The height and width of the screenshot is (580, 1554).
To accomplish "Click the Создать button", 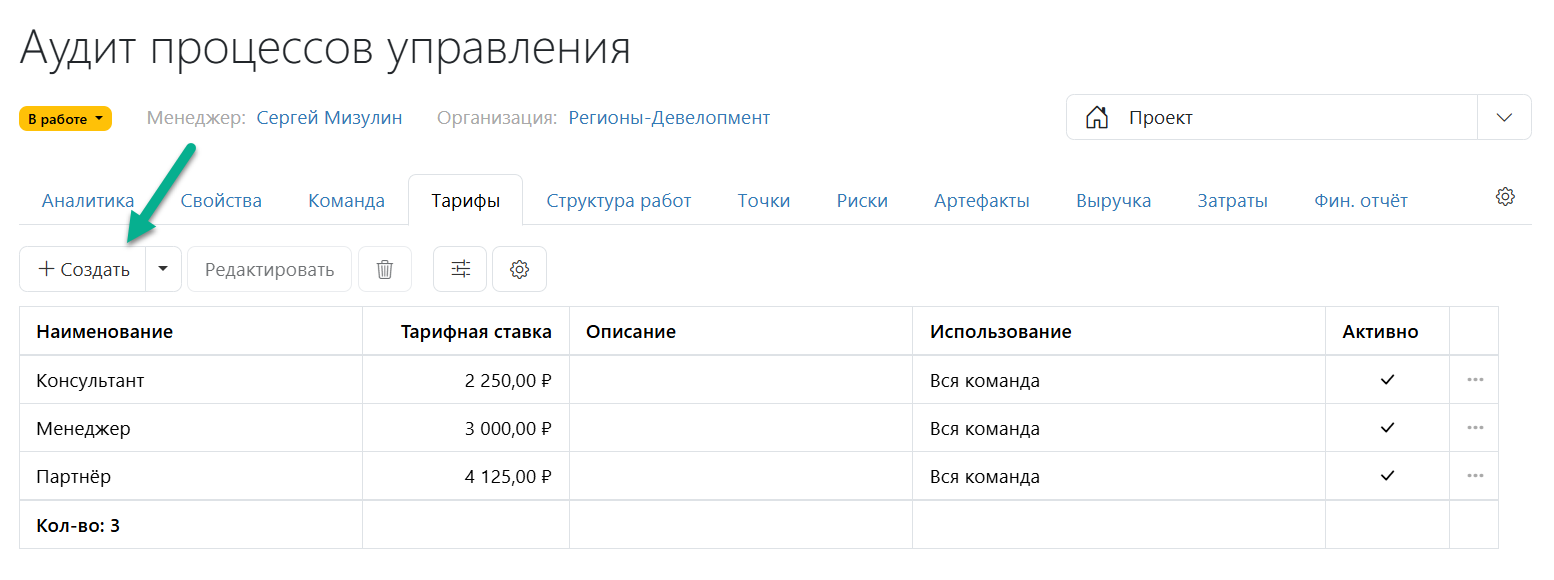I will [x=83, y=269].
